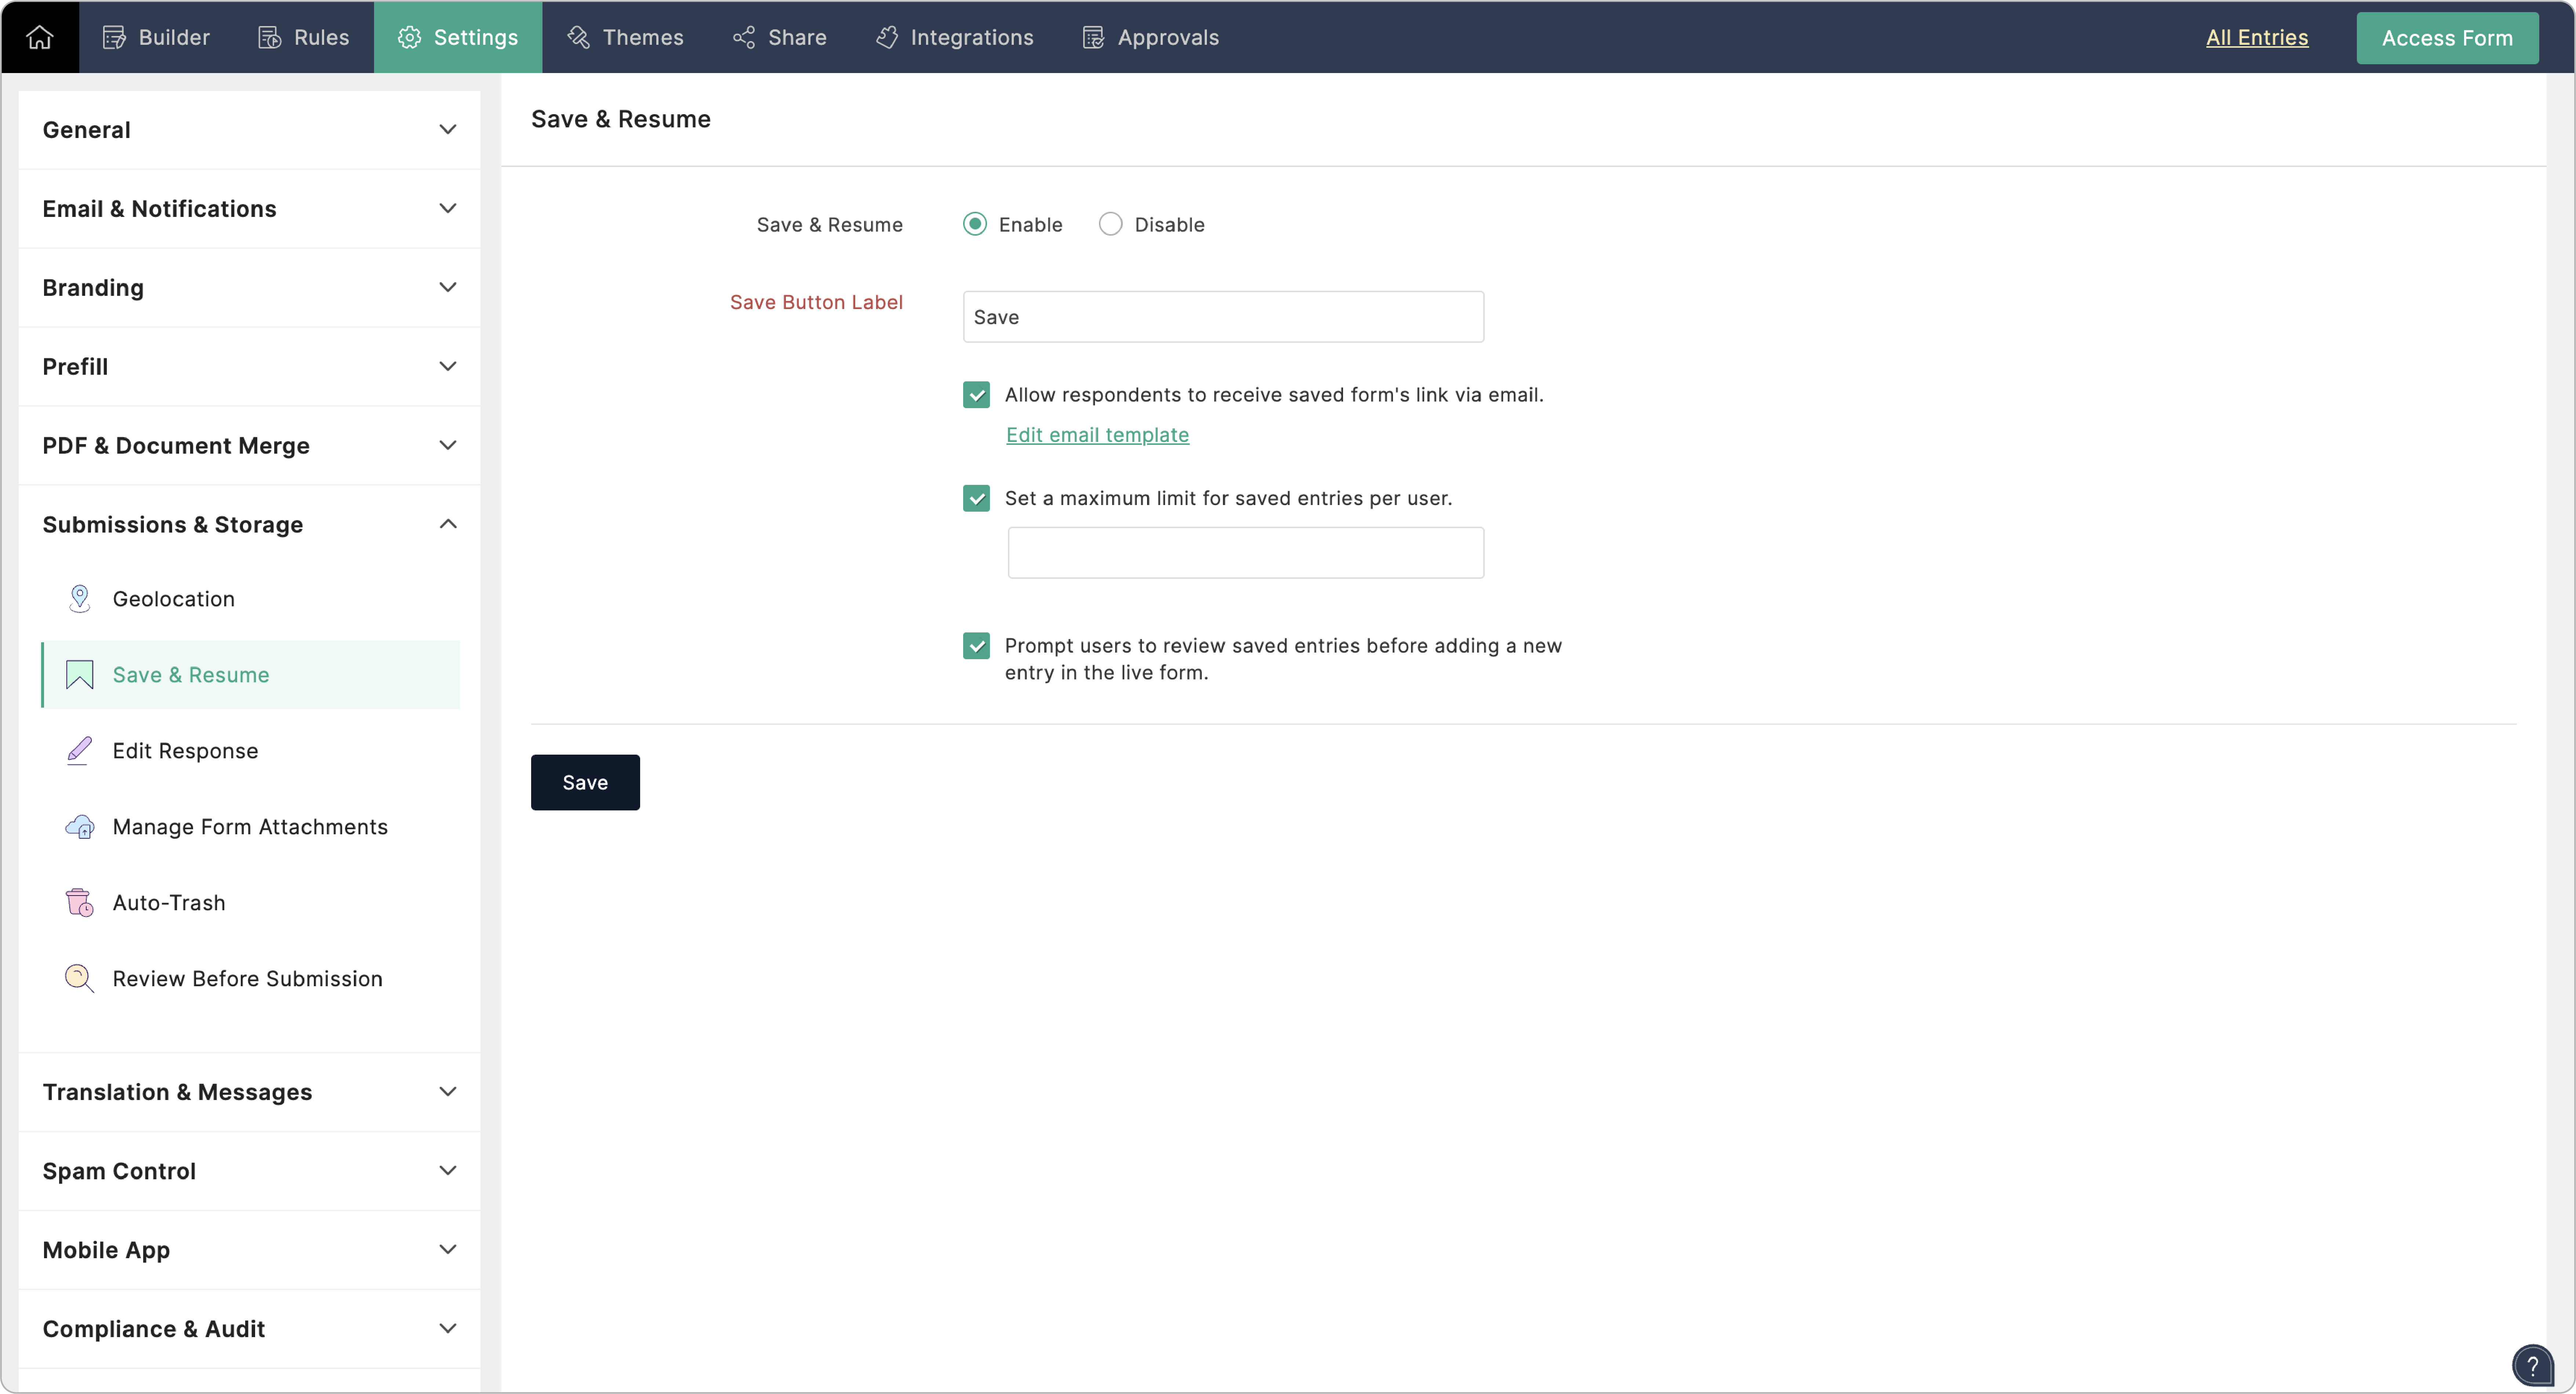Uncheck the prompt users to review saved entries checkbox
The height and width of the screenshot is (1394, 2576).
(976, 646)
